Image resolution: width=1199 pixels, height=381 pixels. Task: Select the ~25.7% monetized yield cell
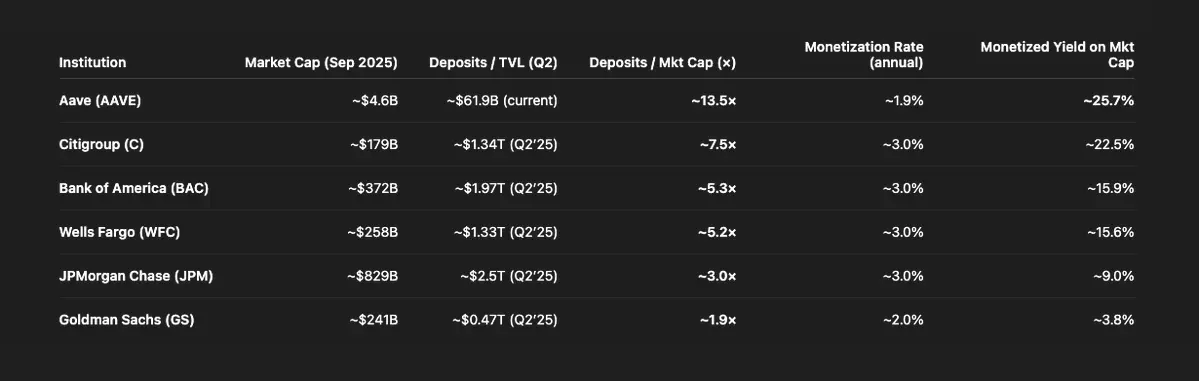pyautogui.click(x=1109, y=100)
